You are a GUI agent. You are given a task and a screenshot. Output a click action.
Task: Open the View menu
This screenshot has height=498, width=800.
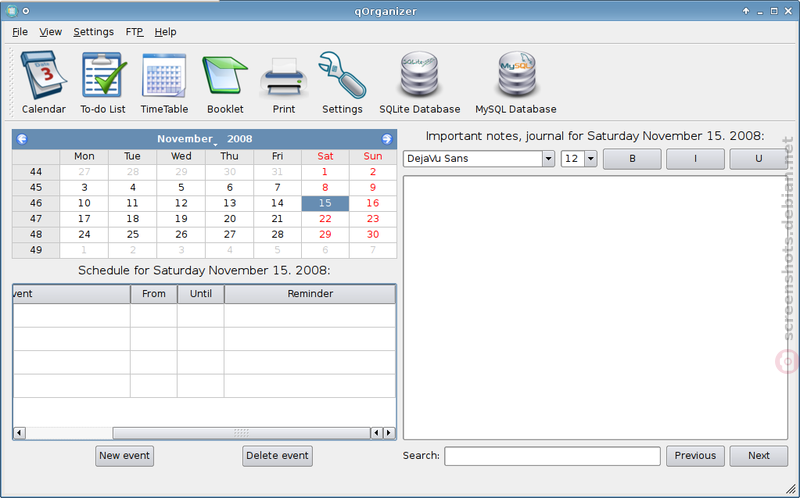51,32
